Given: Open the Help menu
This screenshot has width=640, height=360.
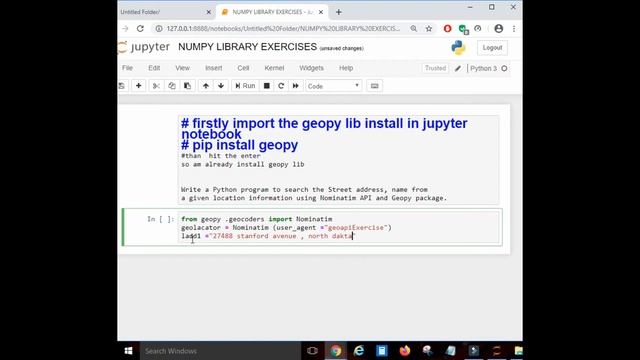Looking at the screenshot, I should 346,68.
